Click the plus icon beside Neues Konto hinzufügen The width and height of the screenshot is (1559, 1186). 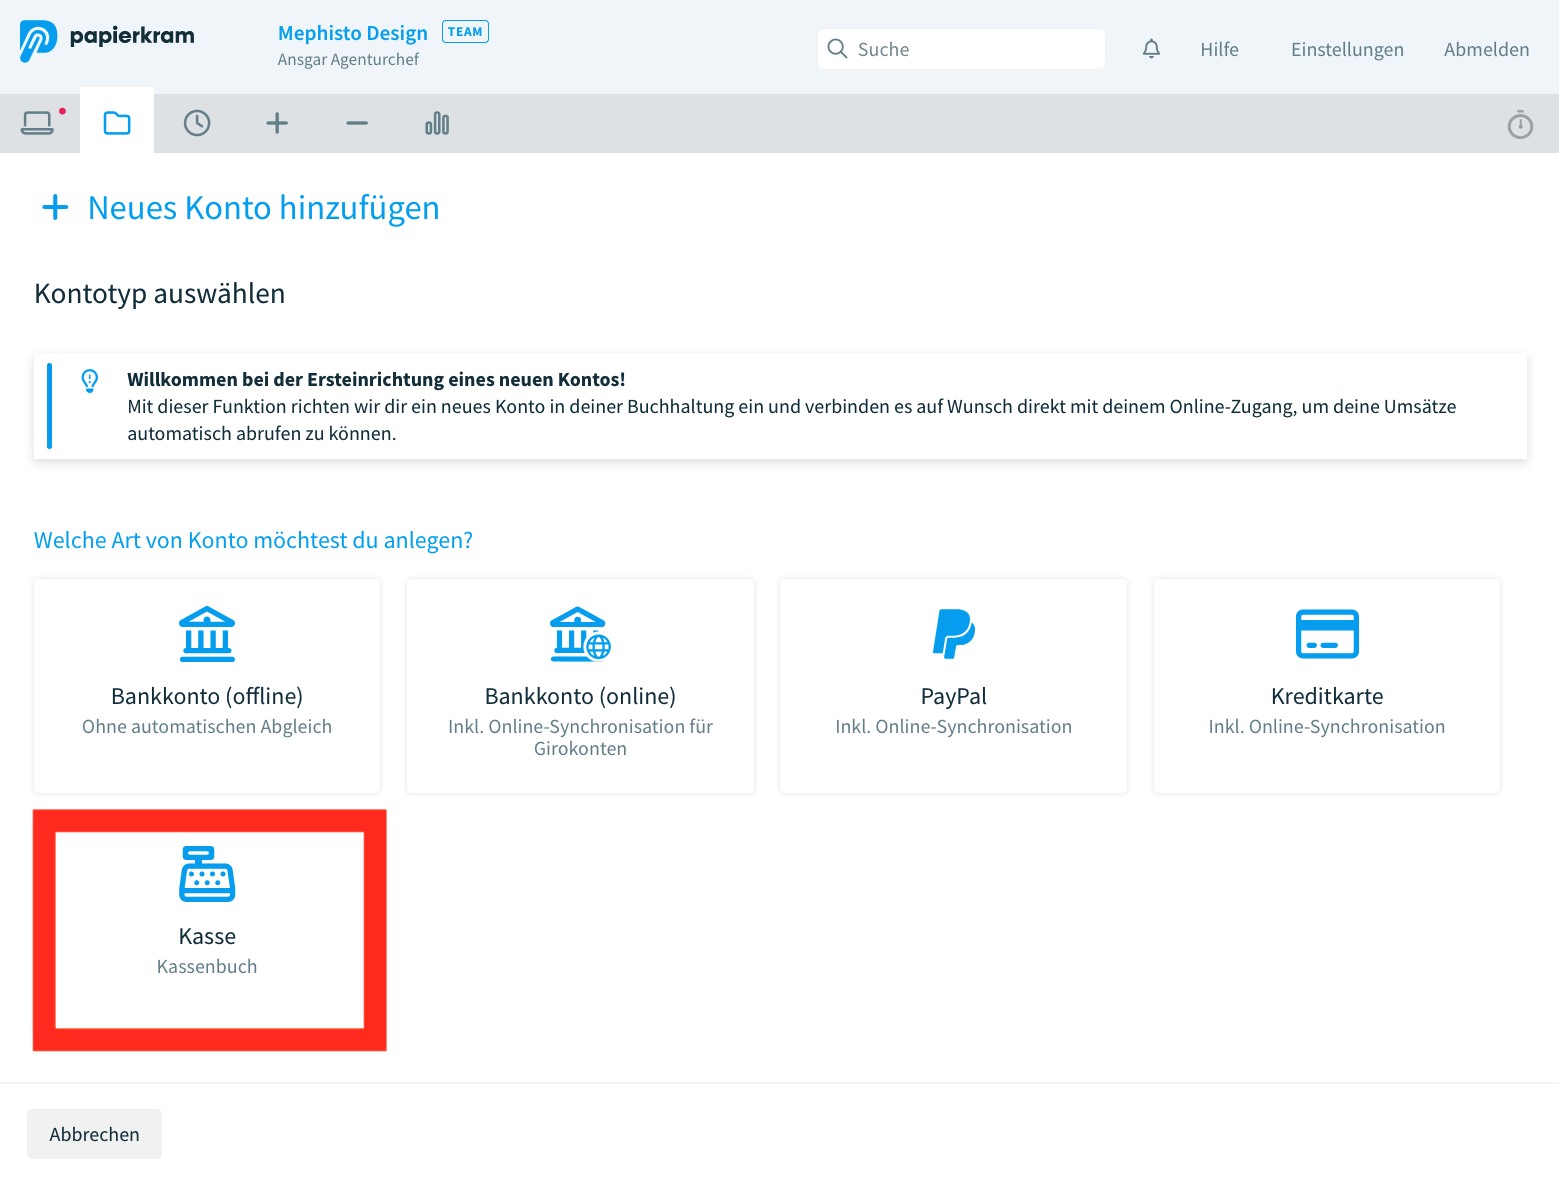tap(55, 208)
